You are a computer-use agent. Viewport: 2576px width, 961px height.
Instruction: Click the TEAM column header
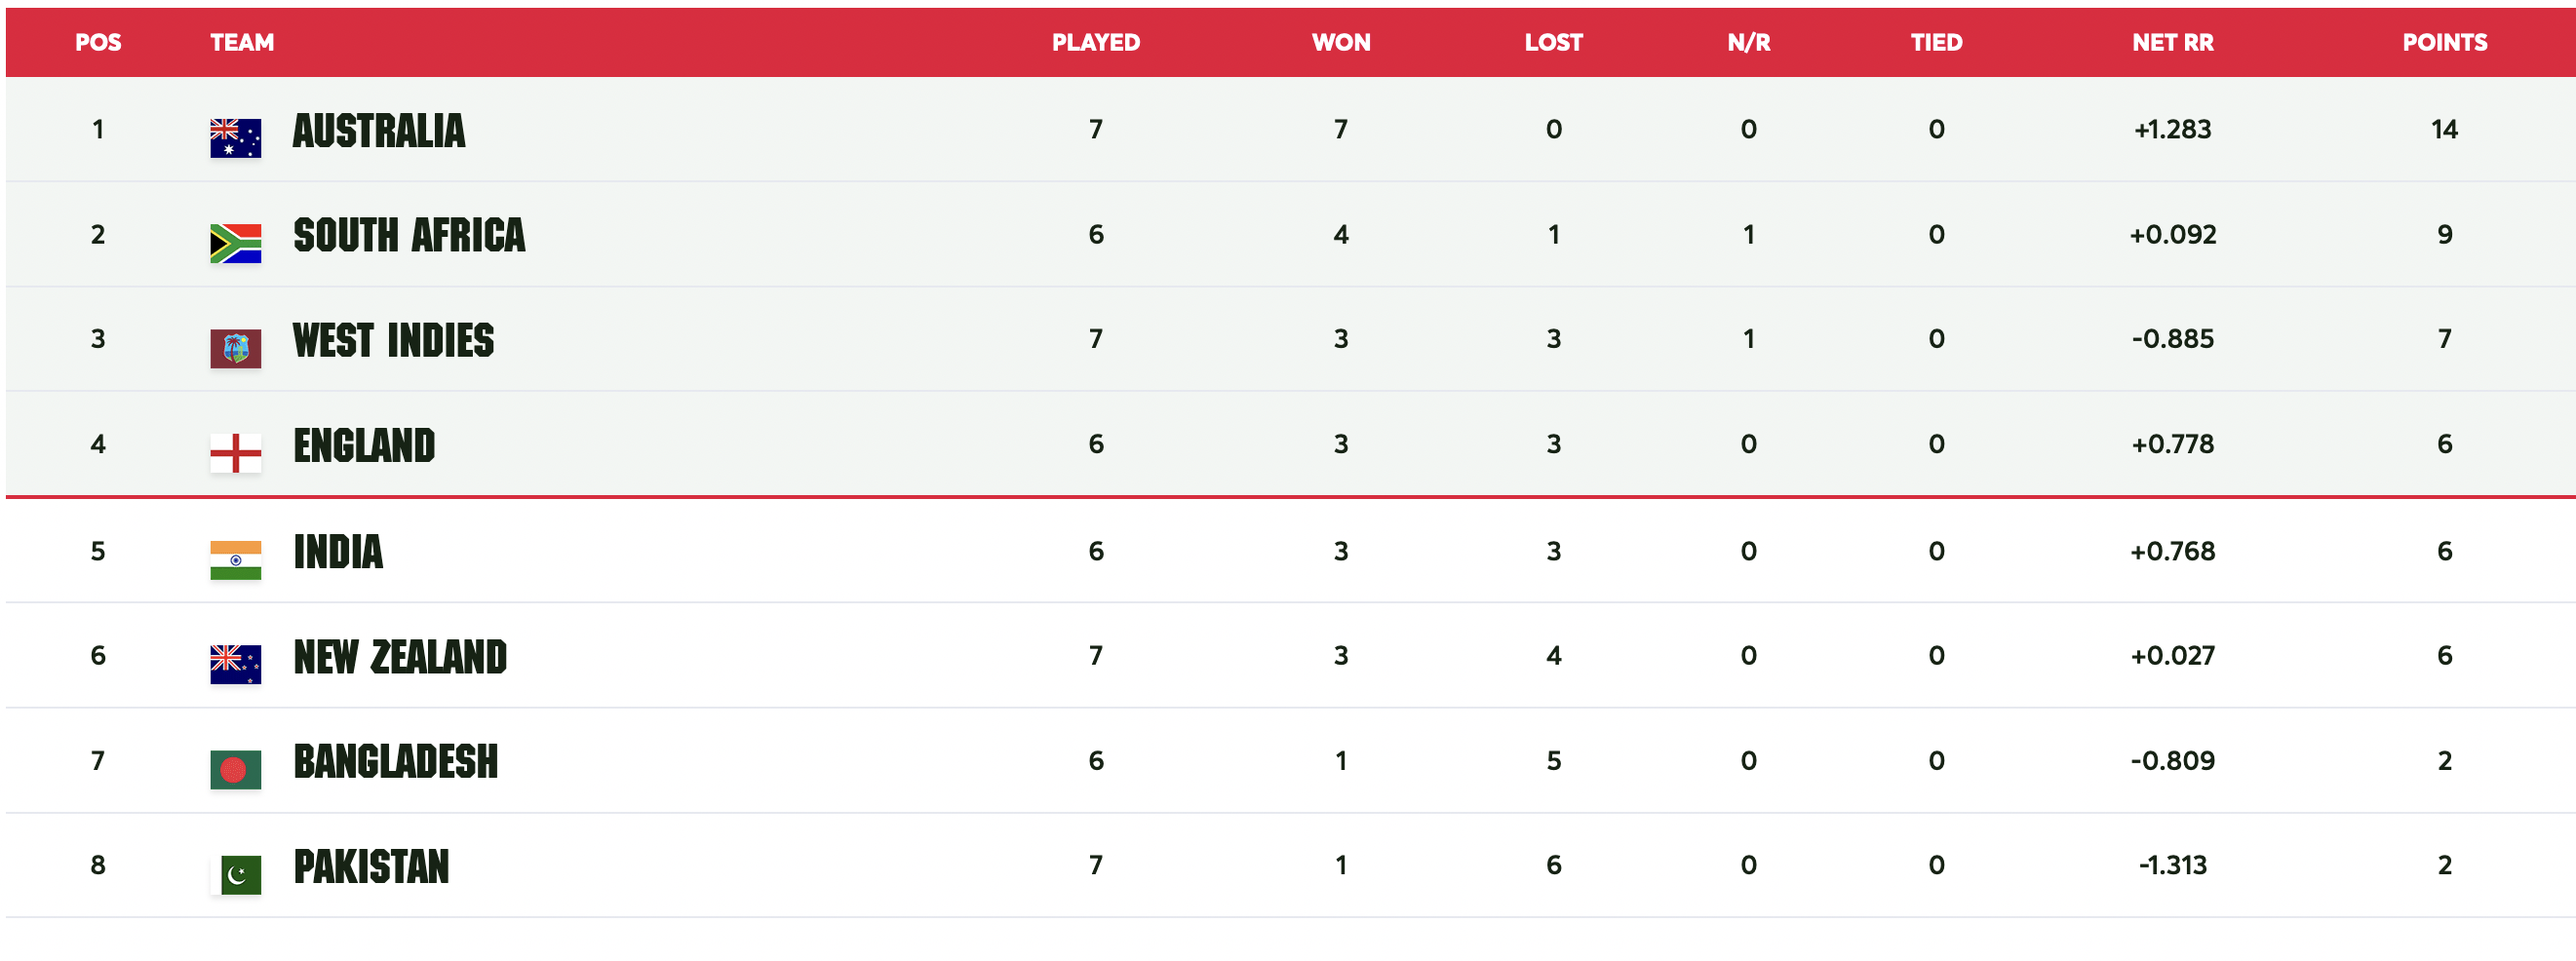242,43
